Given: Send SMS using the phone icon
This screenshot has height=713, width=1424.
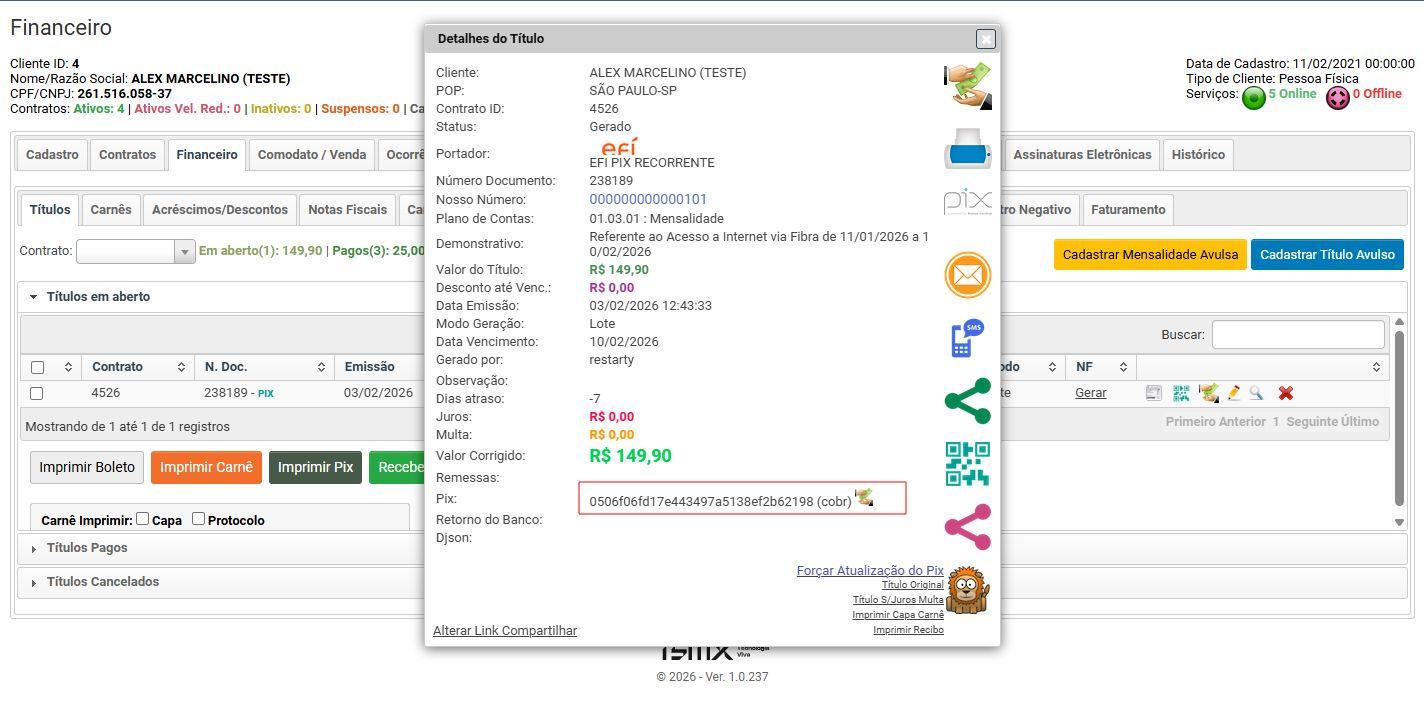Looking at the screenshot, I should point(967,338).
